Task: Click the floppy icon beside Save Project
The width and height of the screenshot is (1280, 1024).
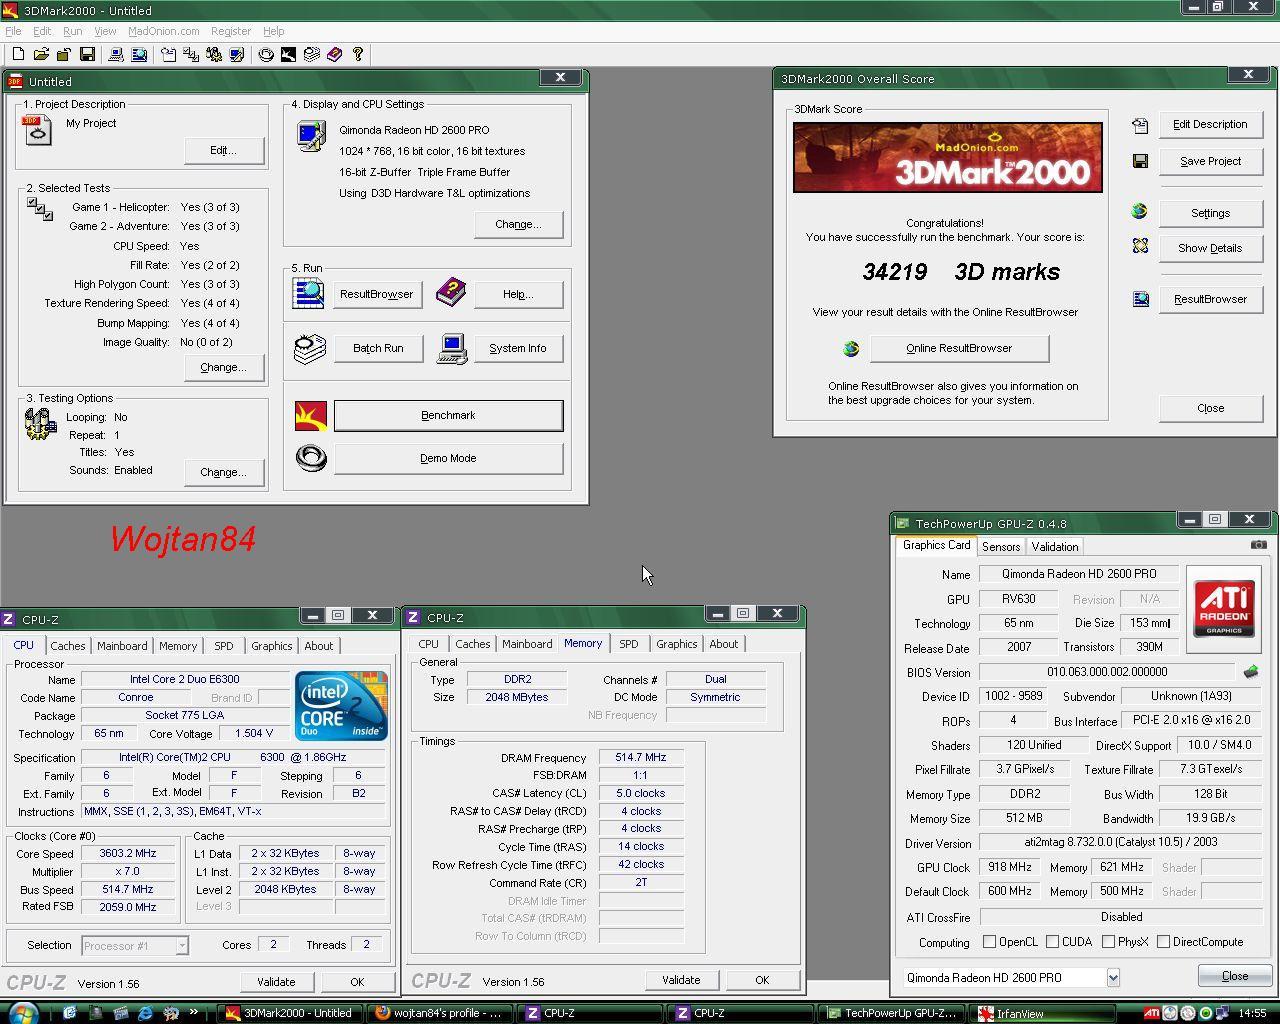Action: pyautogui.click(x=1140, y=161)
